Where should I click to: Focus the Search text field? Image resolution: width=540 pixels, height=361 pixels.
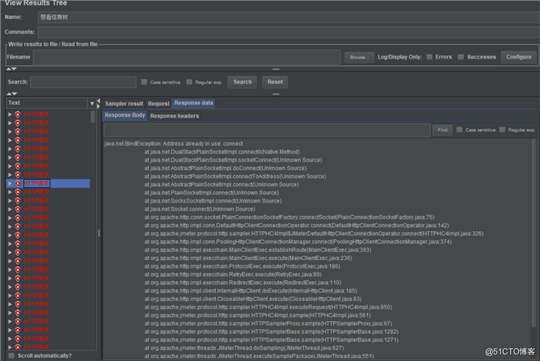[x=83, y=82]
